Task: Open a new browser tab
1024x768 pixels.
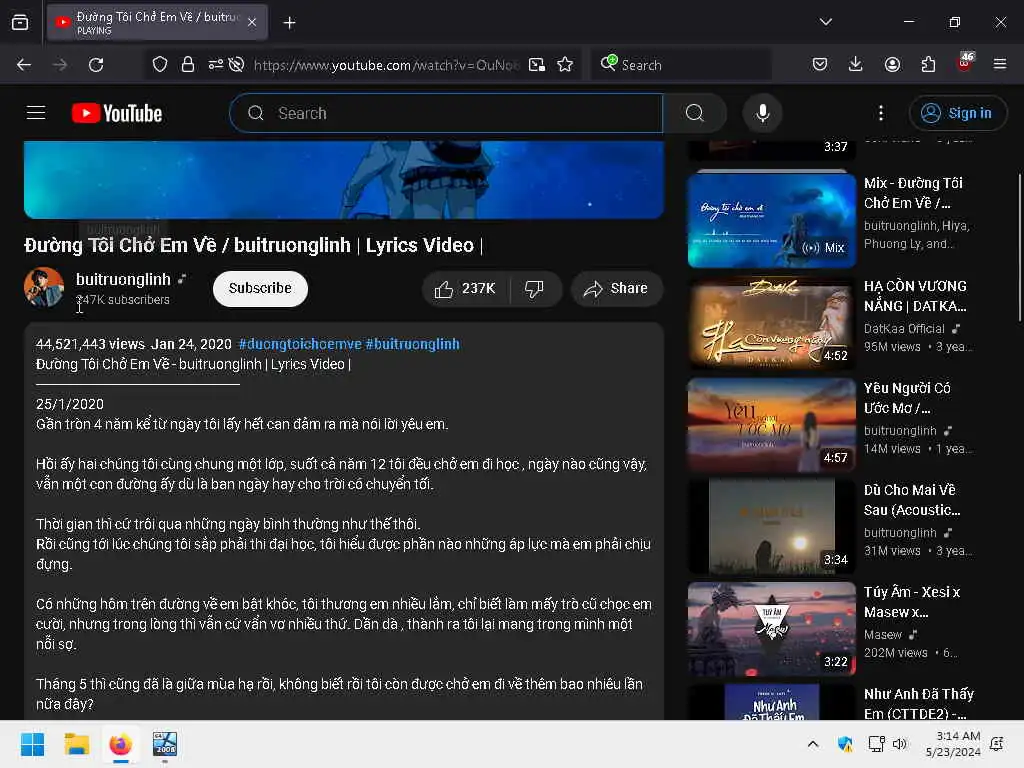Action: 289,23
